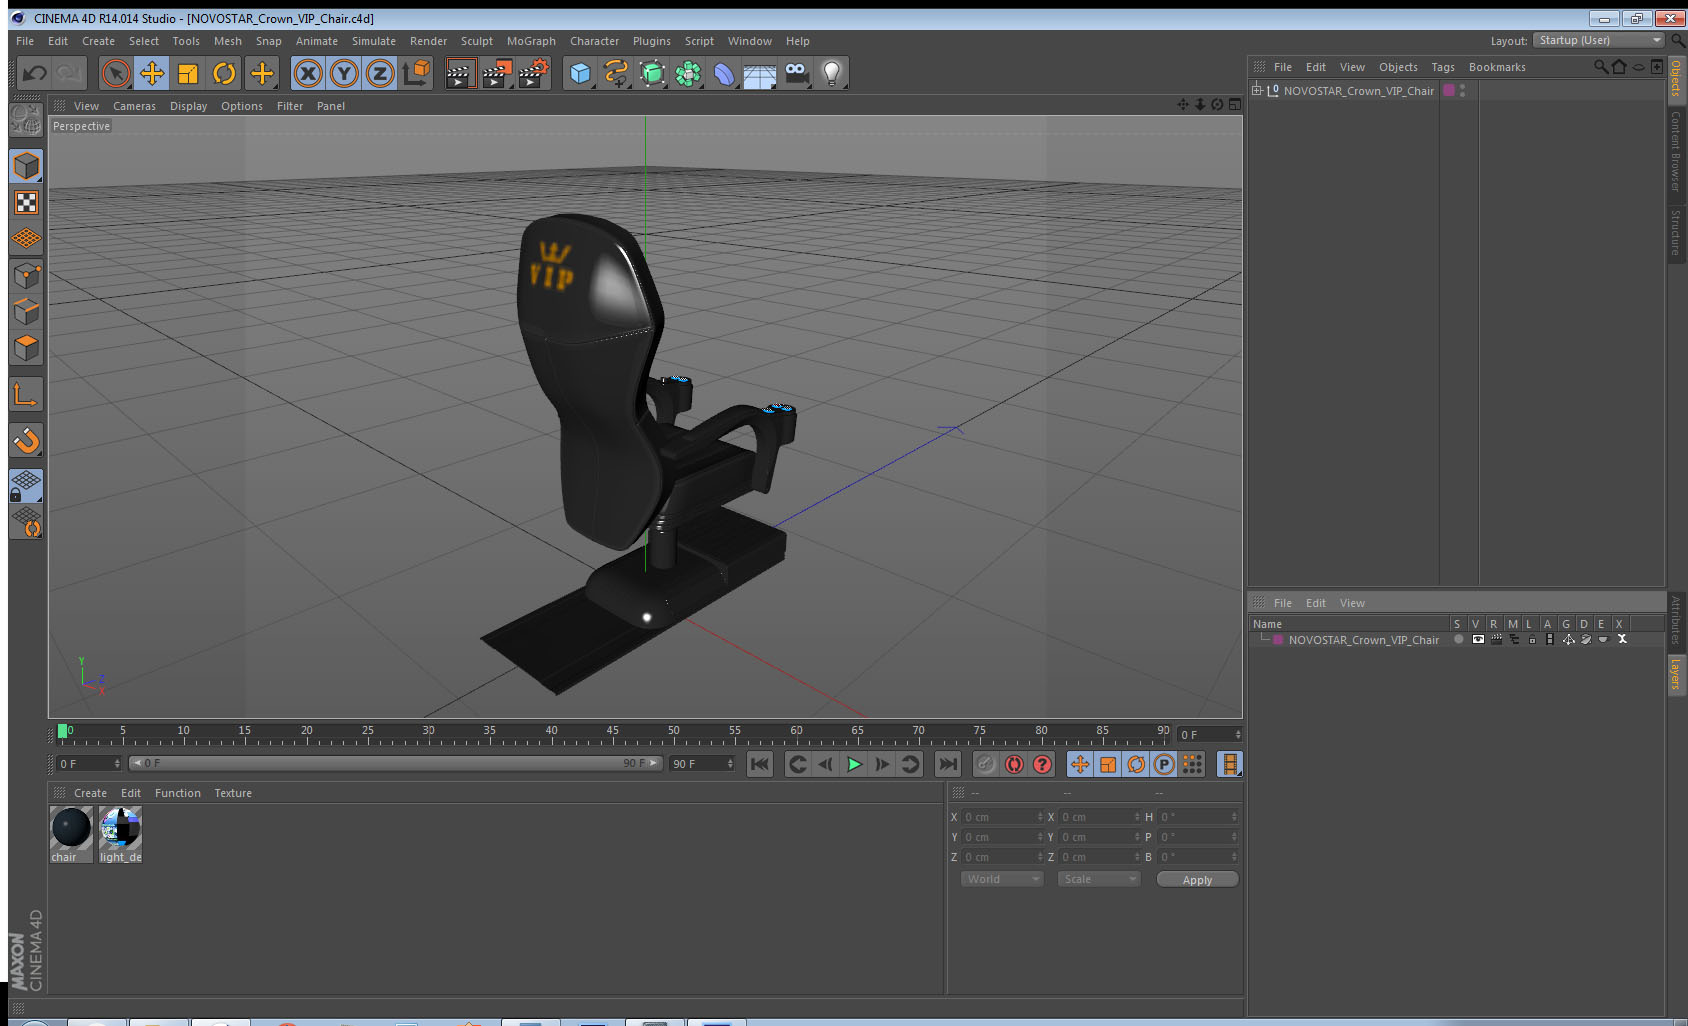Open Layout Startup dropdown
This screenshot has height=1026, width=1688.
[1599, 40]
